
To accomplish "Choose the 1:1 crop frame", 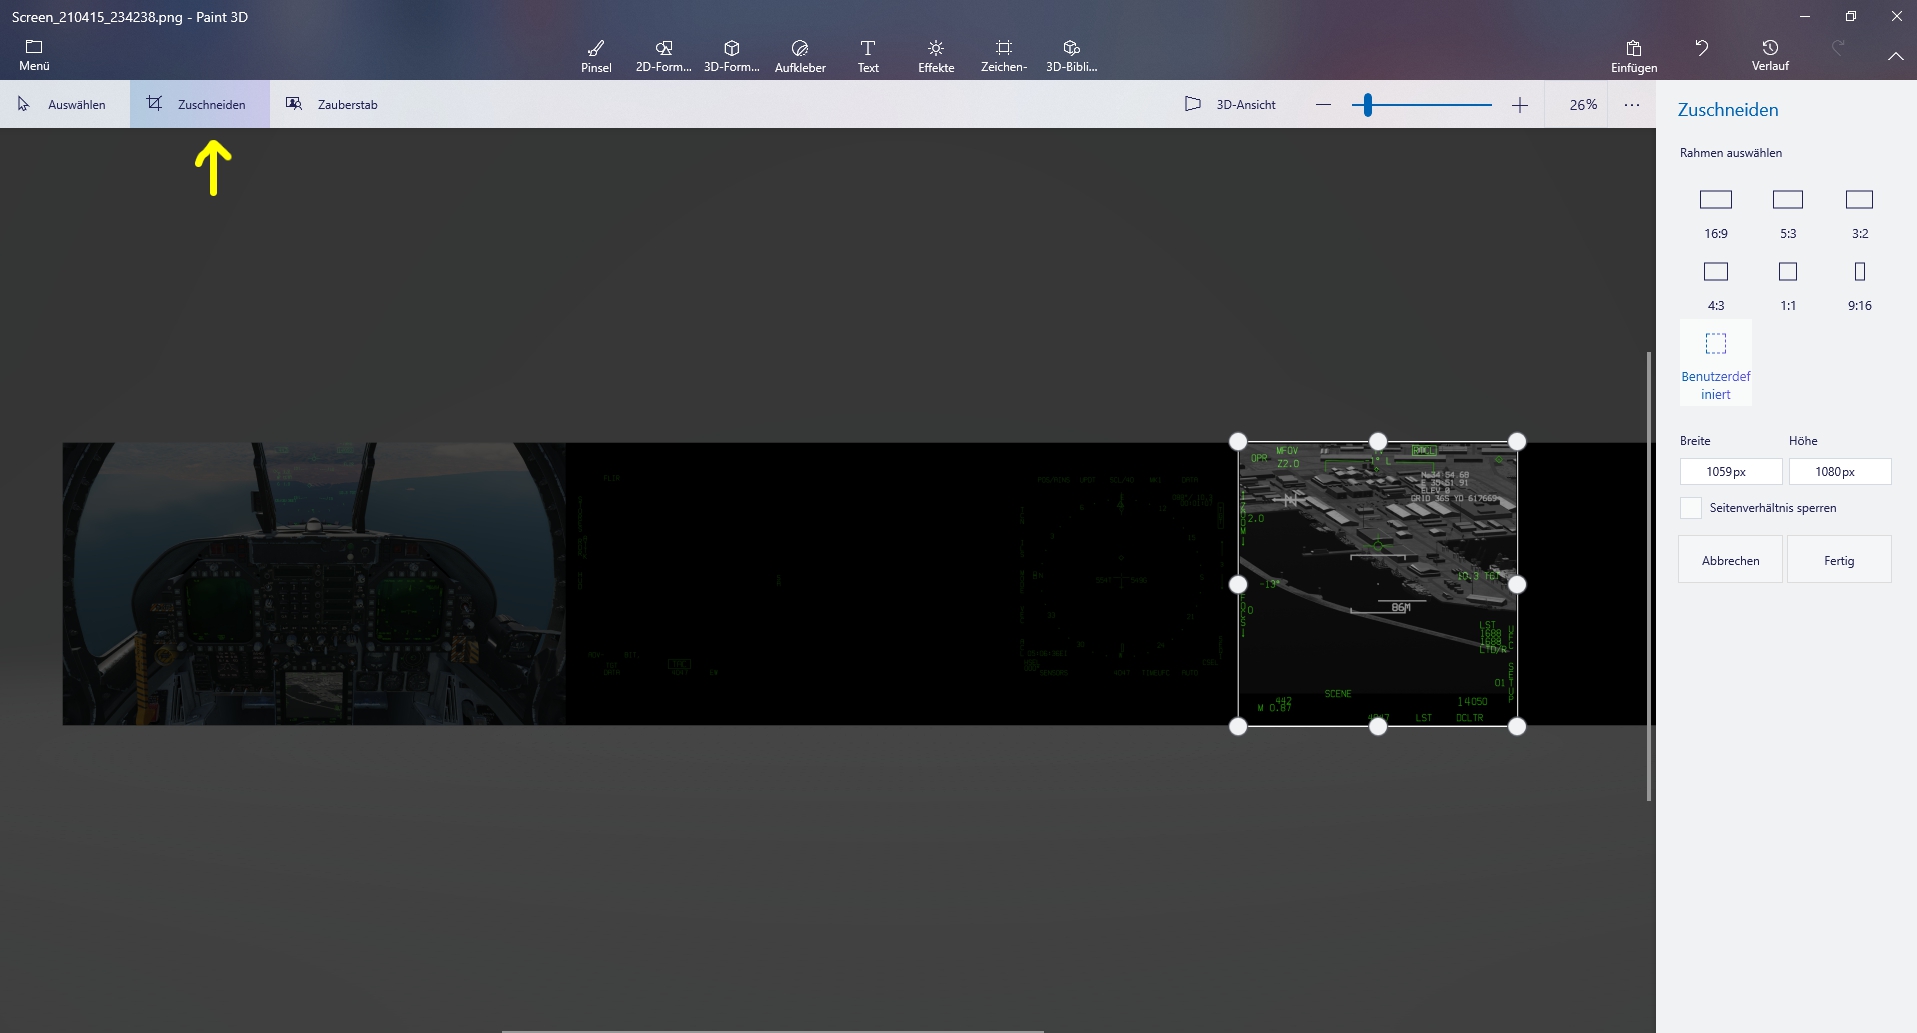I will [x=1788, y=285].
